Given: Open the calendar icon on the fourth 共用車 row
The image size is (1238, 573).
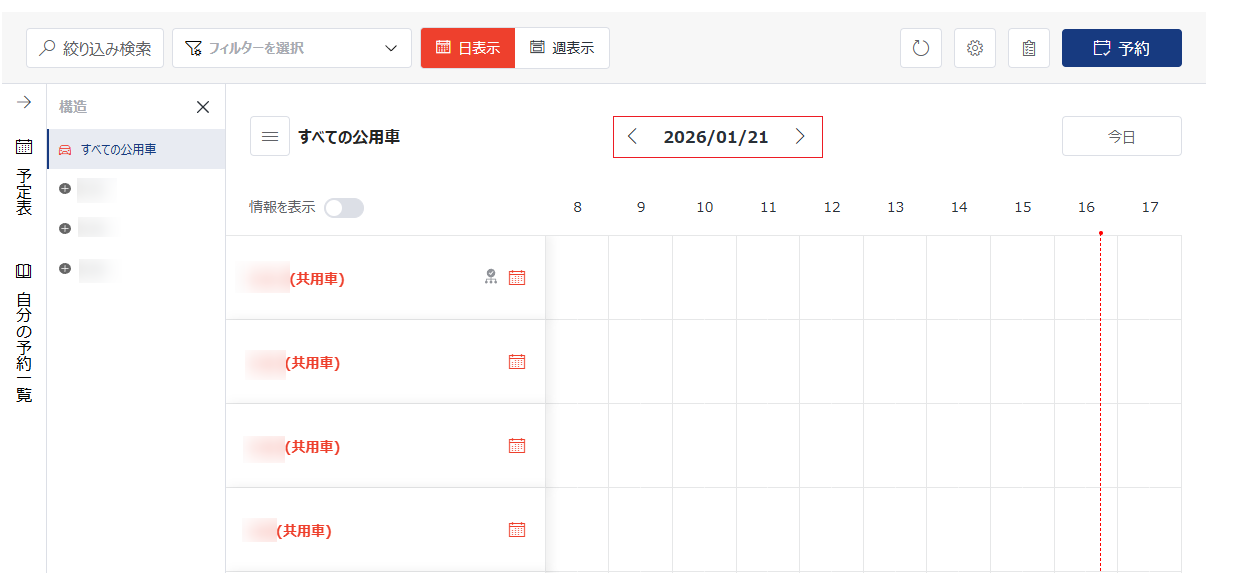Looking at the screenshot, I should (517, 530).
